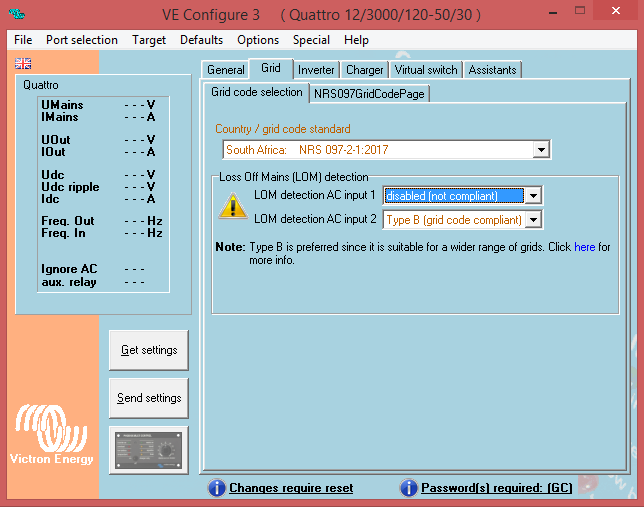Click the IOut reading row

point(98,152)
